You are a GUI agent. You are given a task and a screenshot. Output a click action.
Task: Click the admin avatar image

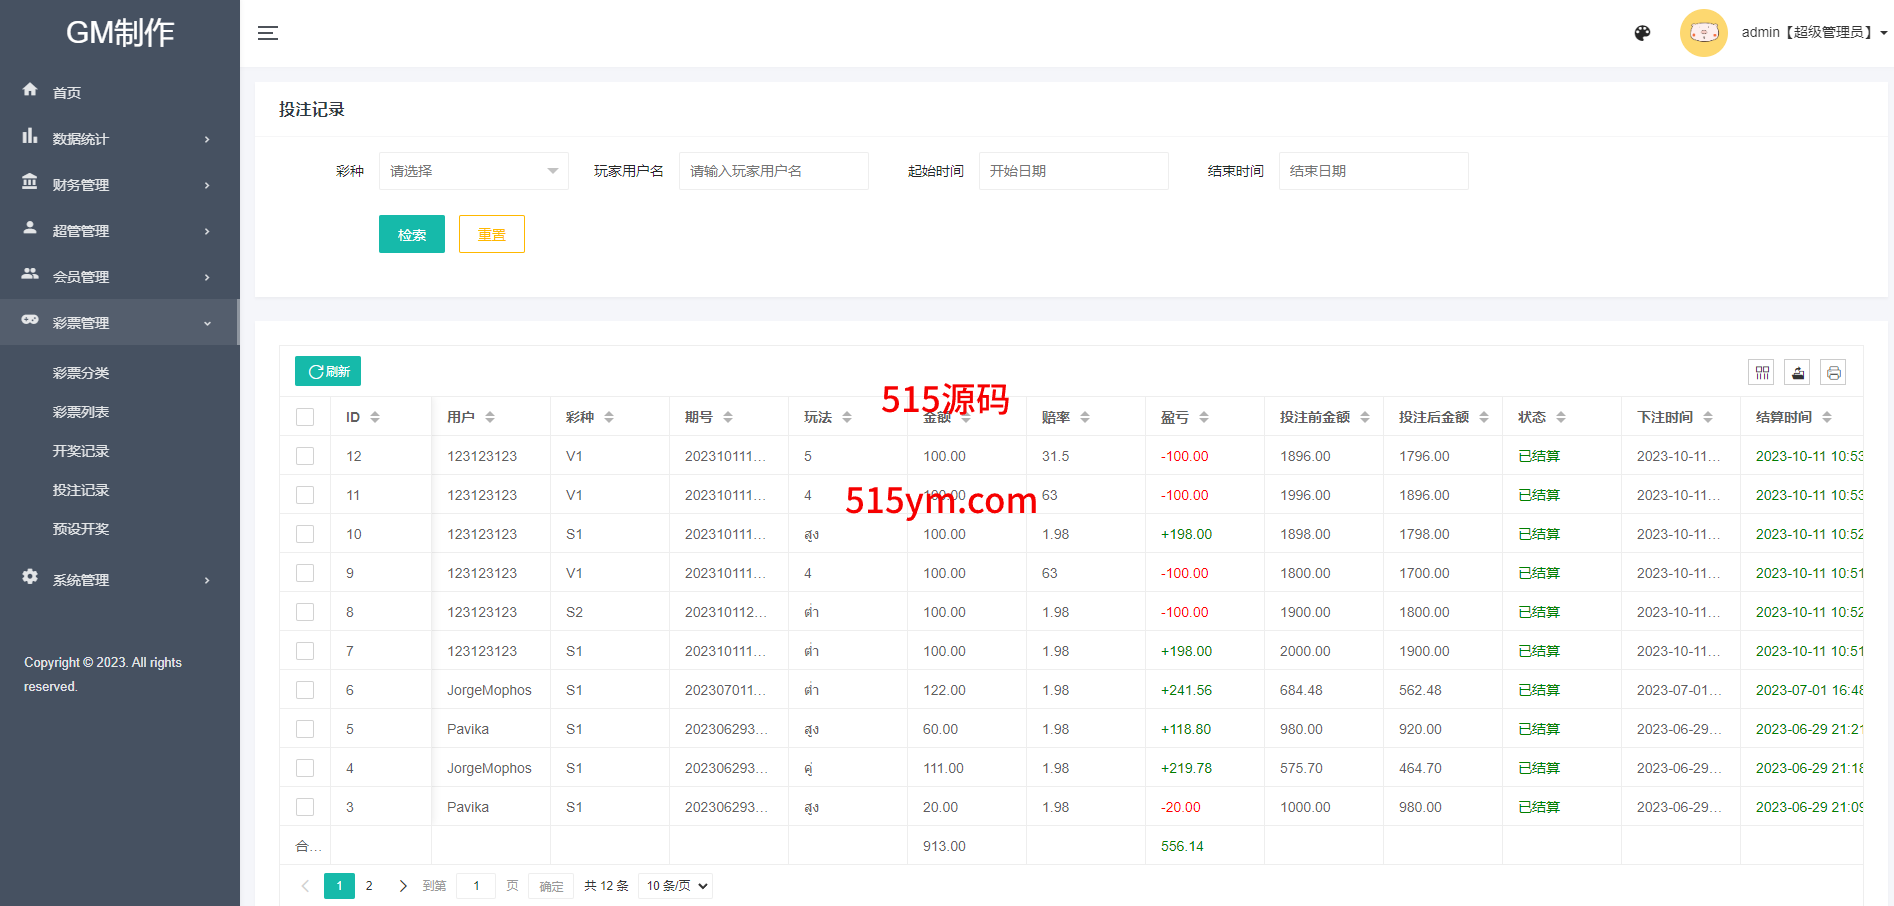[1703, 33]
